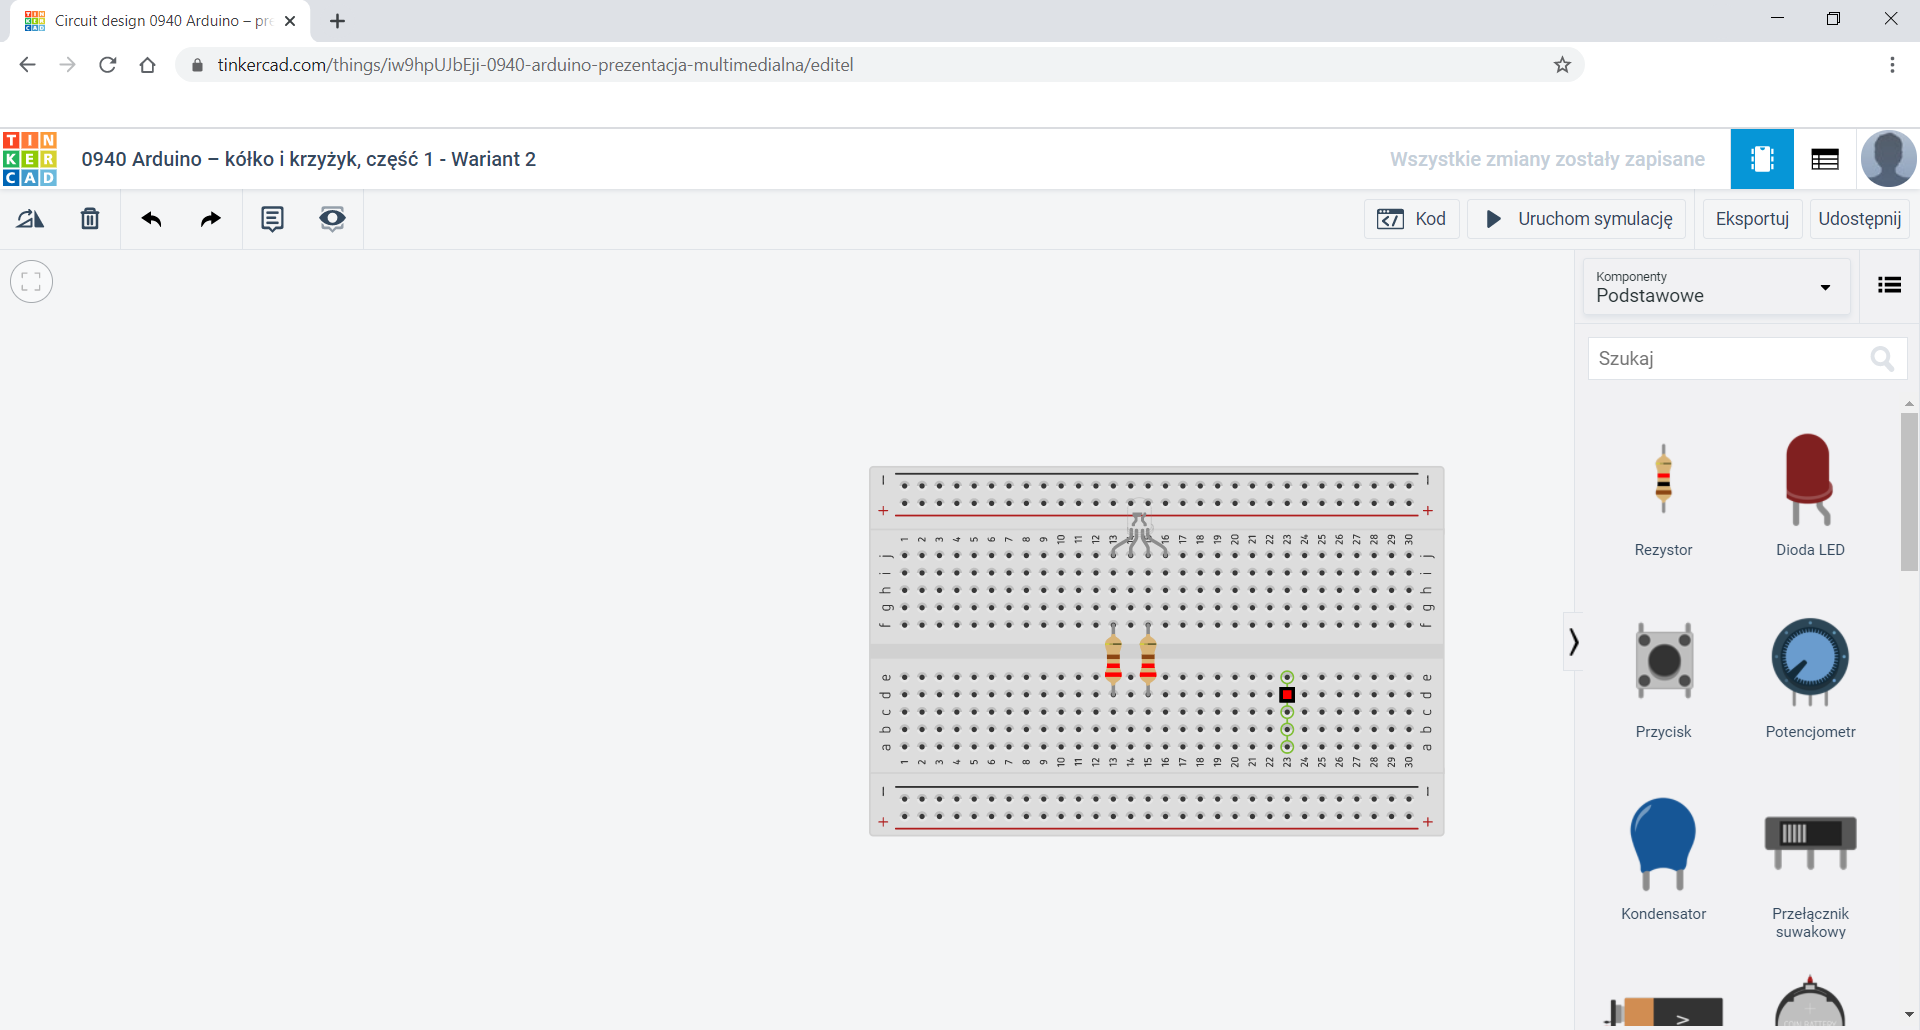
Task: Open the notes tool
Action: click(272, 219)
